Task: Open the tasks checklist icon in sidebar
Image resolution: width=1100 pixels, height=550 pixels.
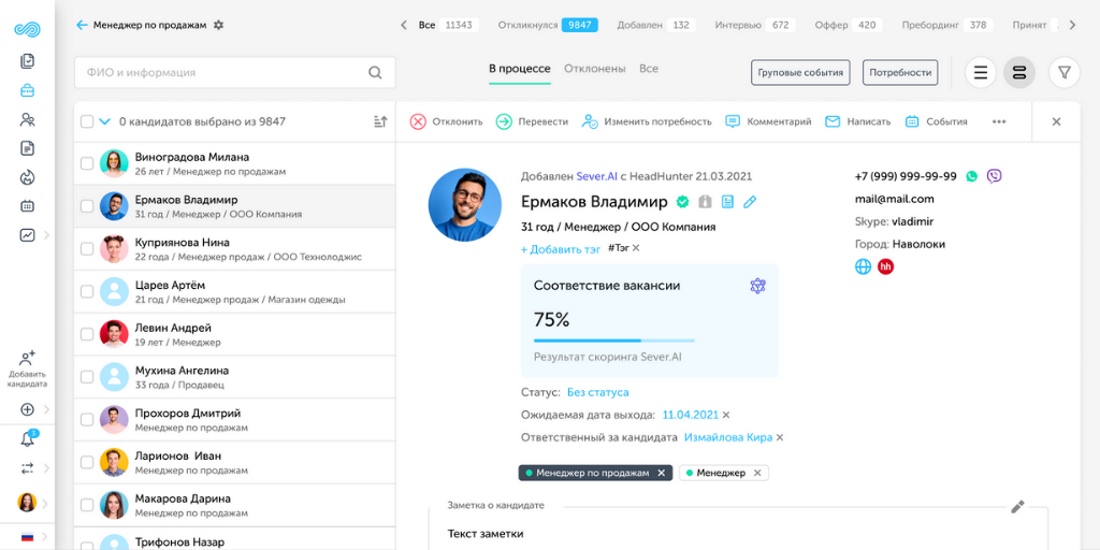Action: coord(27,61)
